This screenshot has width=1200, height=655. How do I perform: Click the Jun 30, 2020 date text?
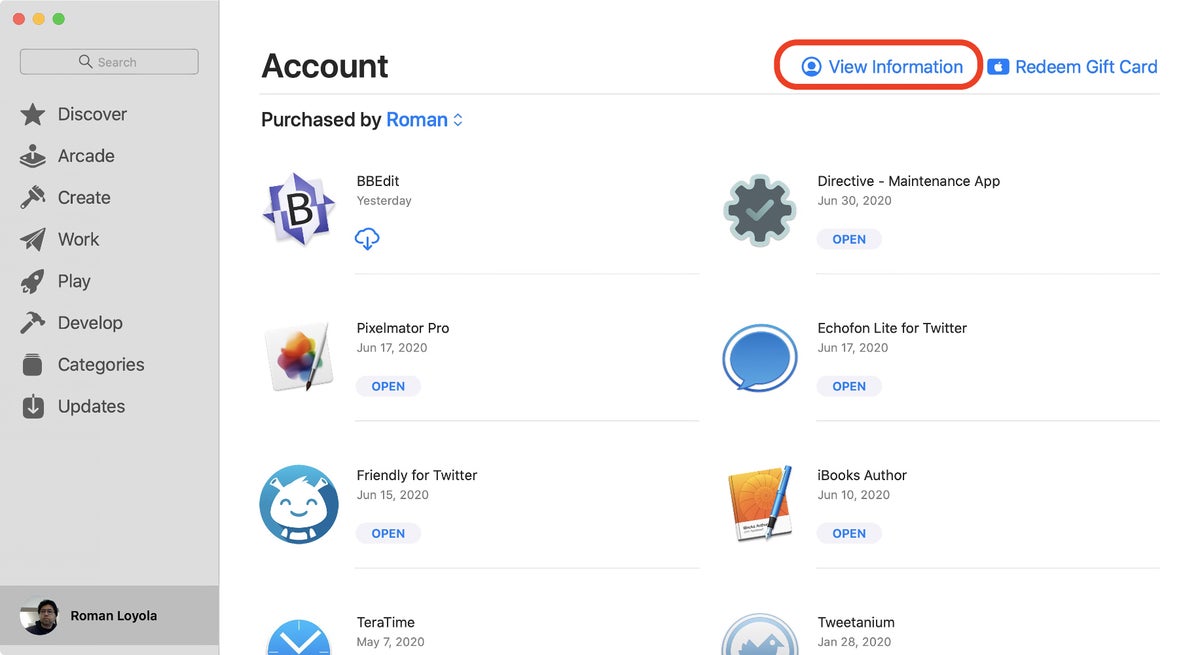(854, 201)
